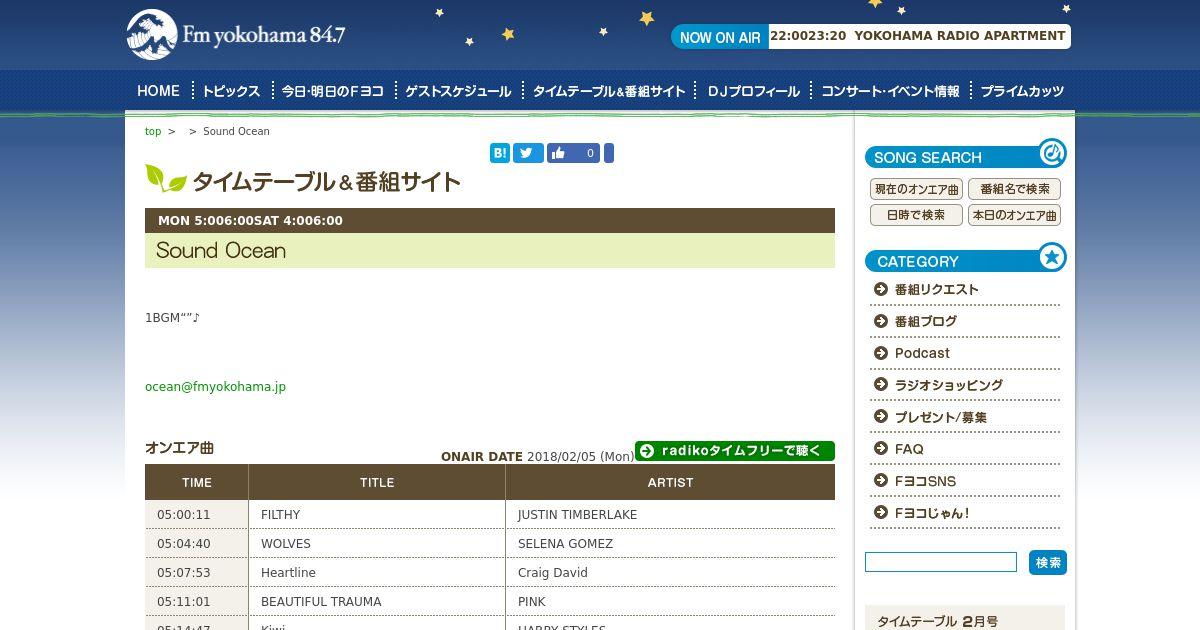The image size is (1200, 630).
Task: Click the TIME column header
Action: pos(197,482)
